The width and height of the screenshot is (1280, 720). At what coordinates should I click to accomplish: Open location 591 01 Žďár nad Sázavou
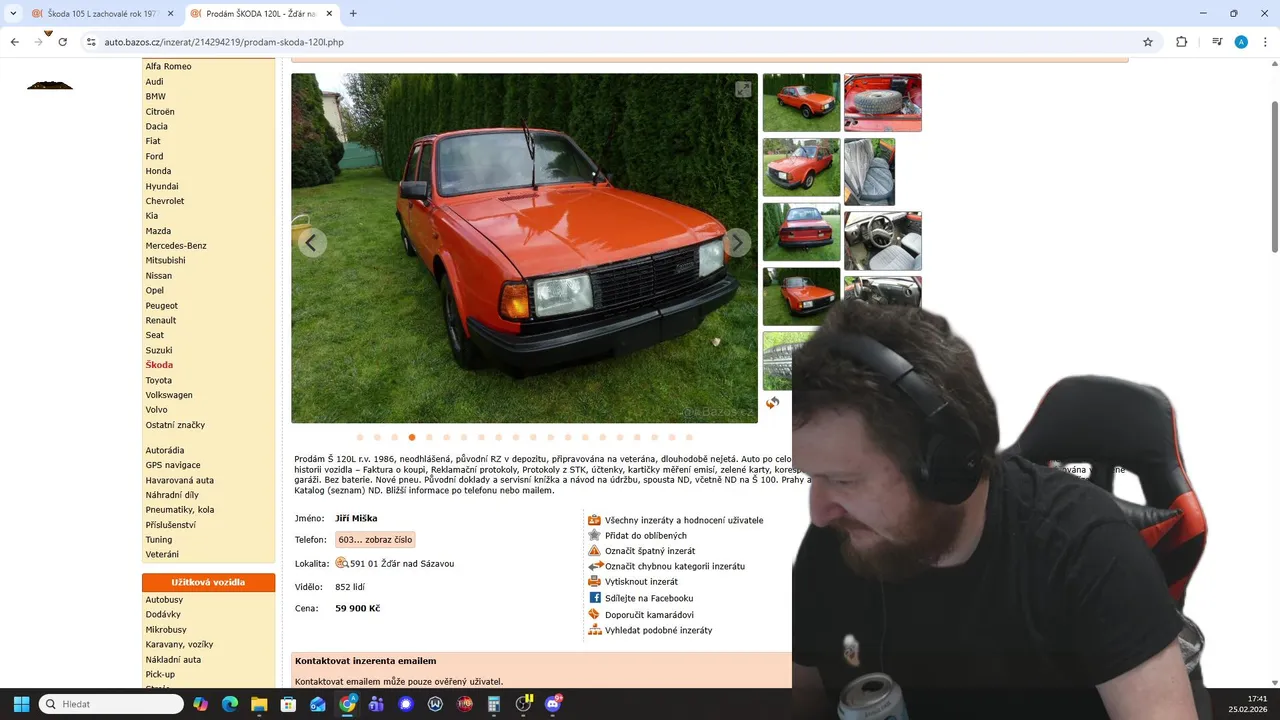401,564
